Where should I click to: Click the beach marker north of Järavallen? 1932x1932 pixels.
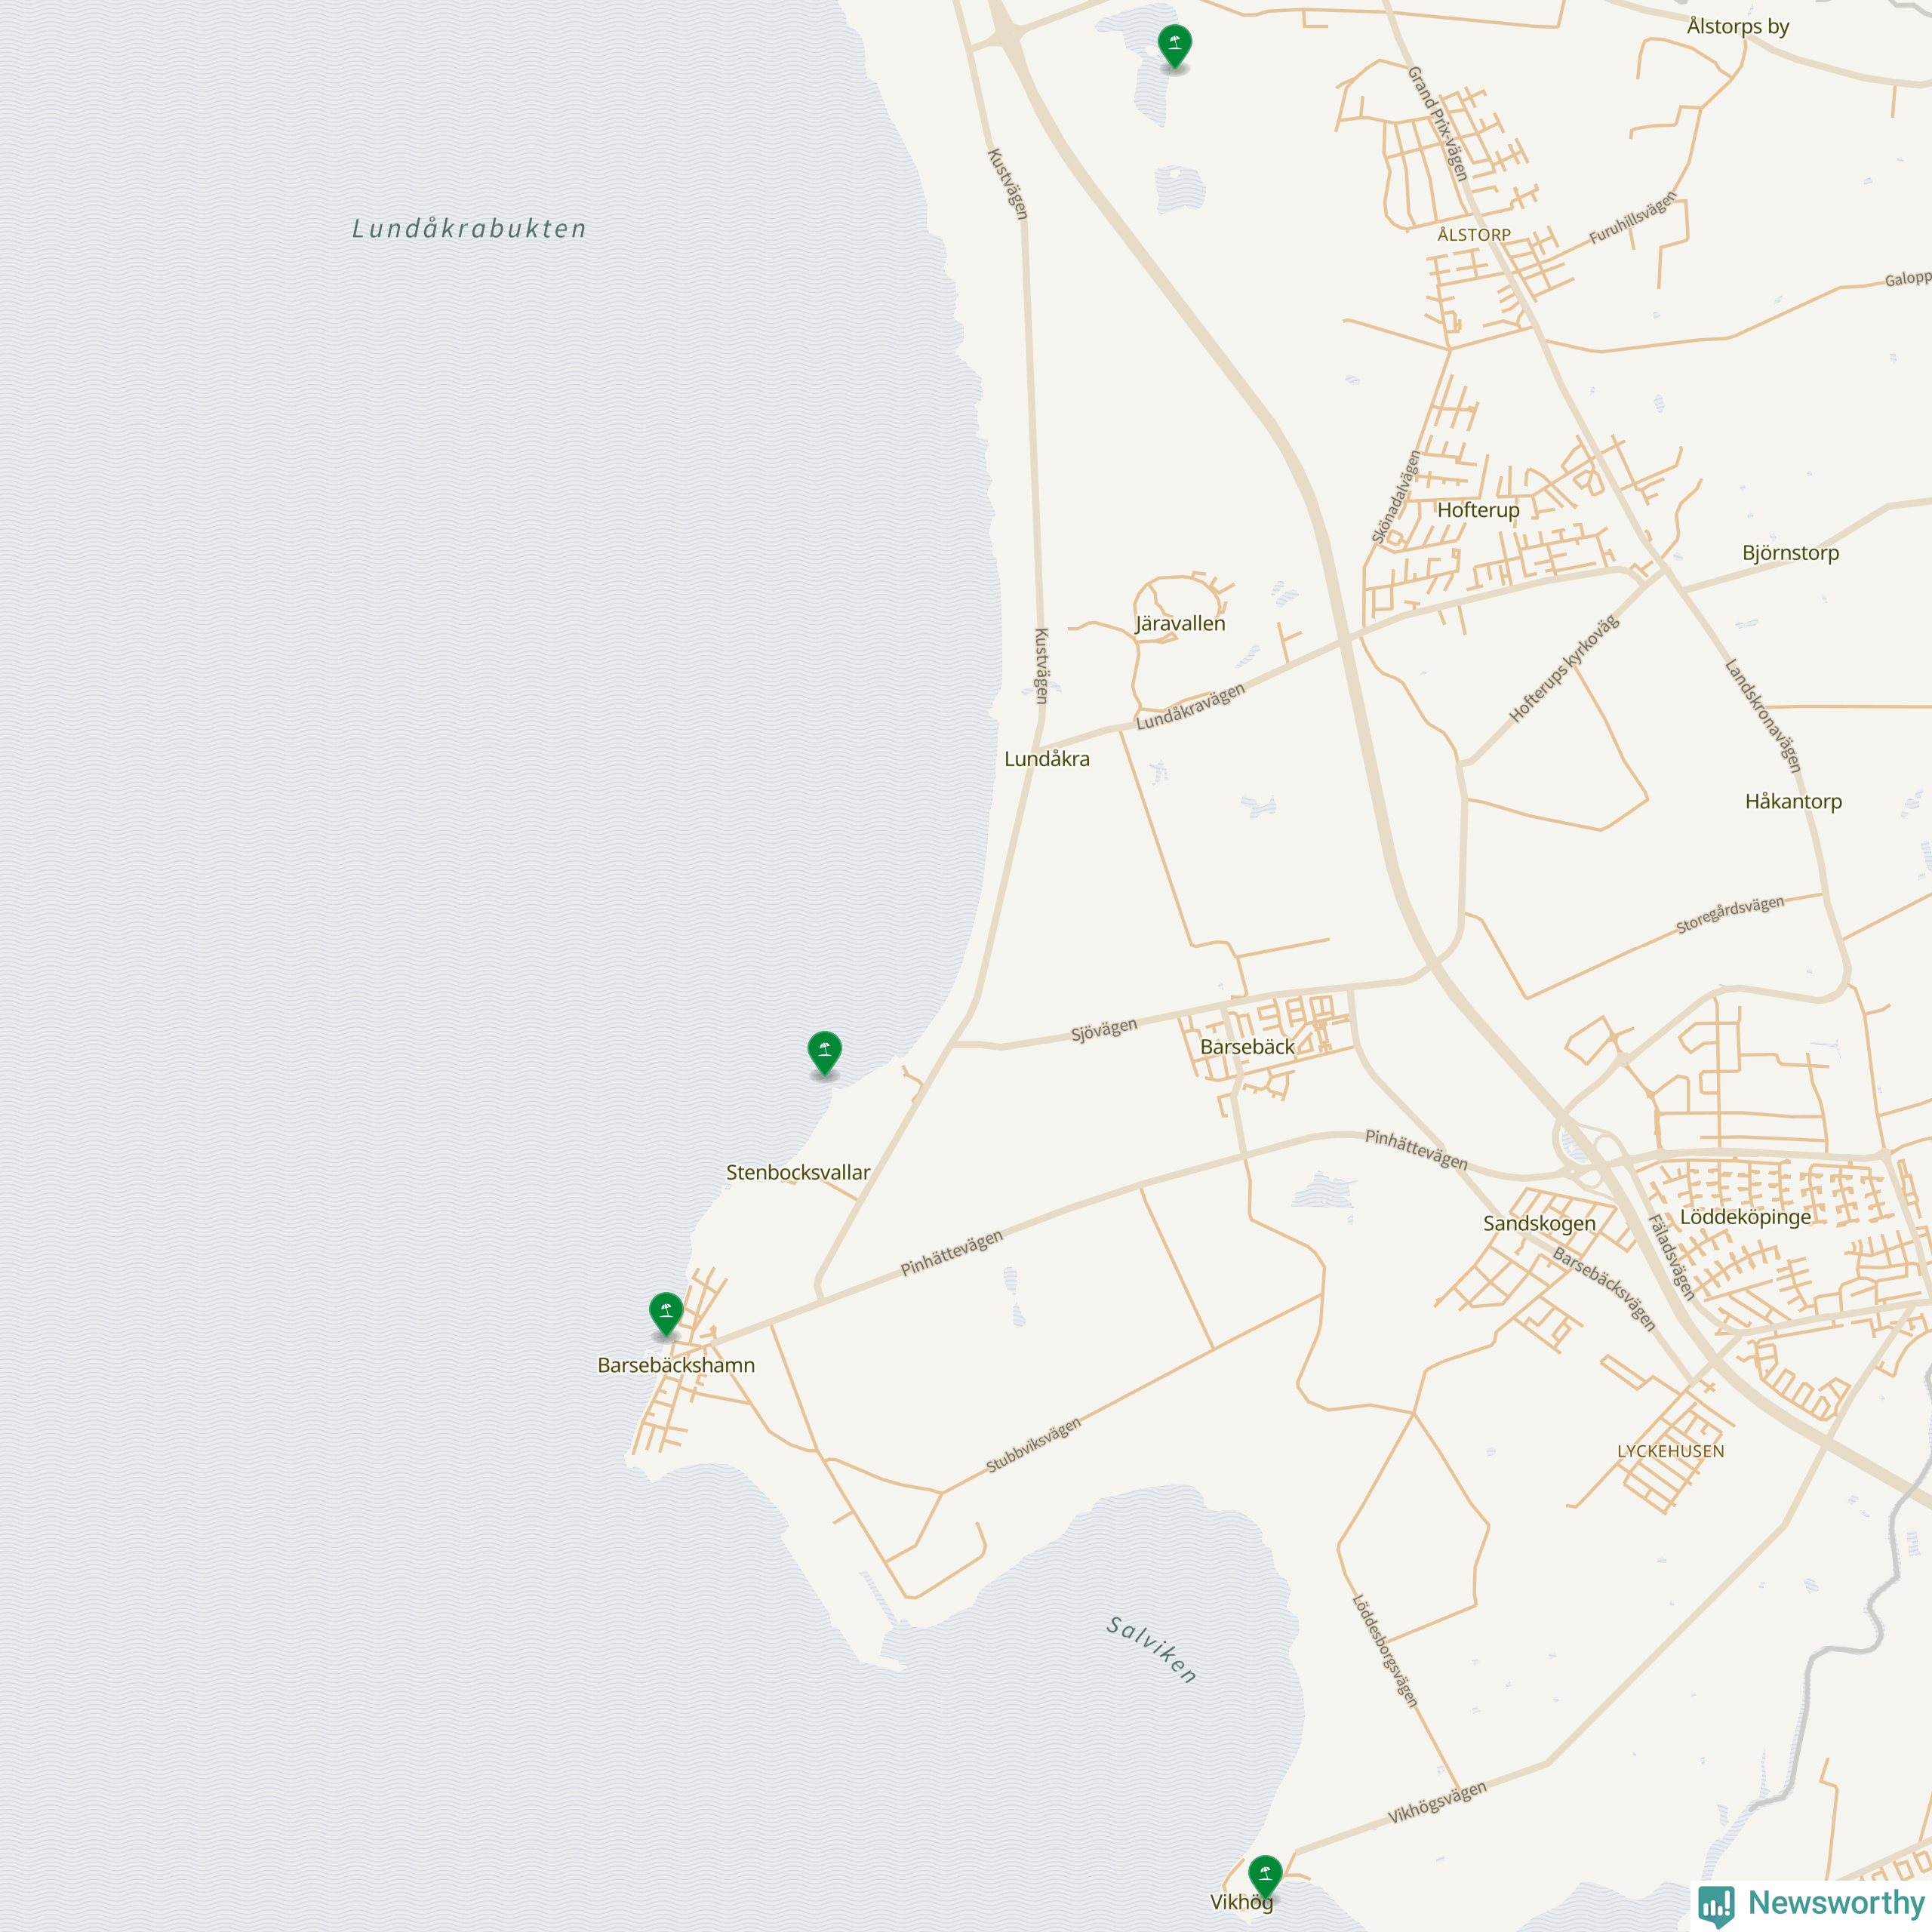tap(1174, 46)
